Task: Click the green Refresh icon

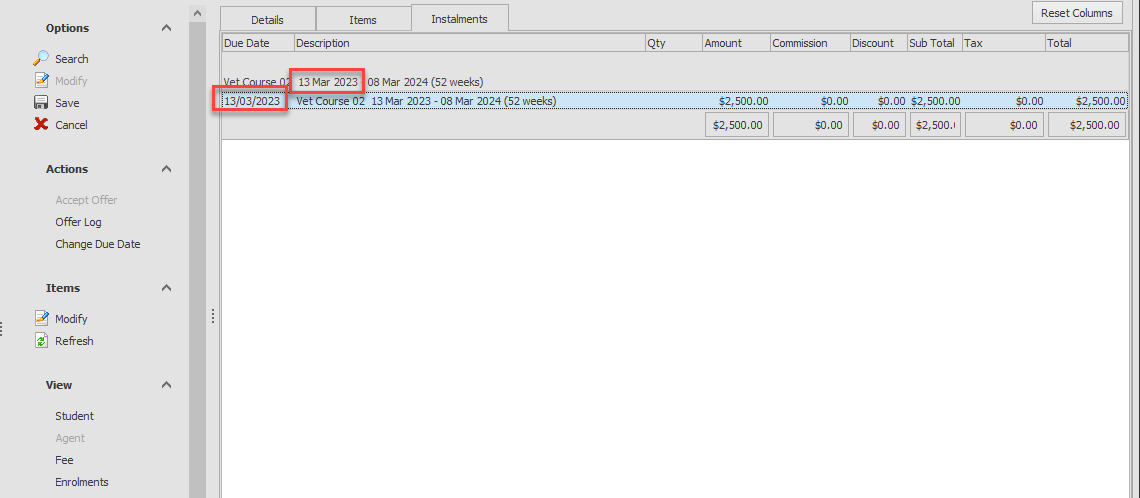Action: 41,341
